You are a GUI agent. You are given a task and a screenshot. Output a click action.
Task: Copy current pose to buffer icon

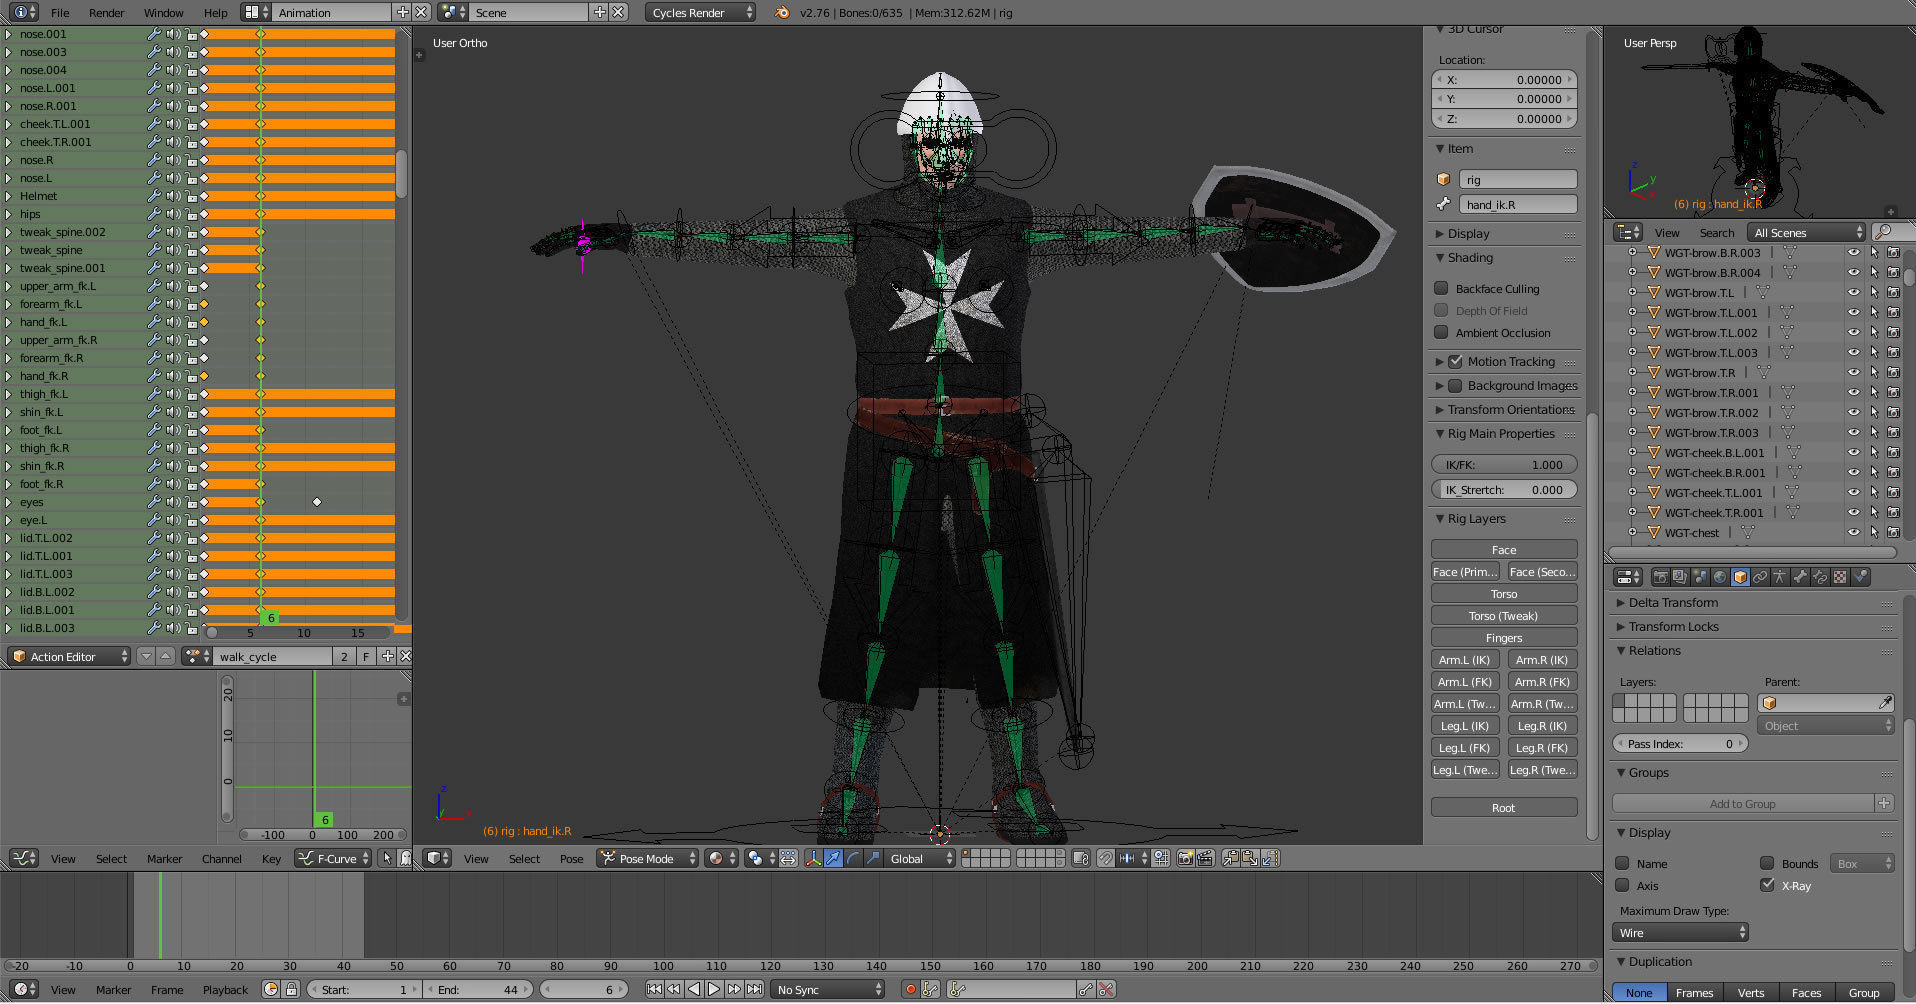point(1230,859)
